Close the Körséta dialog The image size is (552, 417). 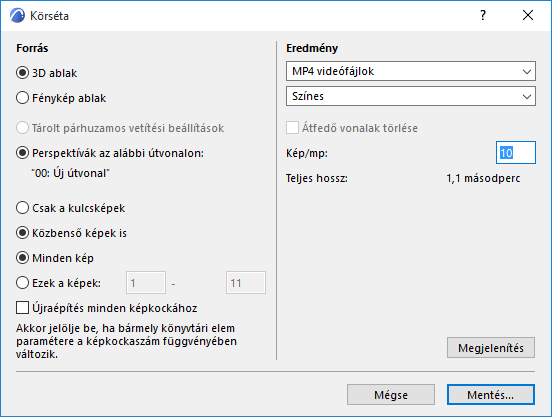[528, 15]
